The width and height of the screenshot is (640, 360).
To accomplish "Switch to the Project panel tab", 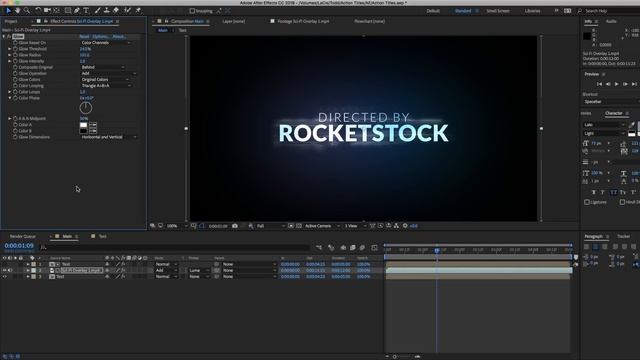I will coord(11,21).
